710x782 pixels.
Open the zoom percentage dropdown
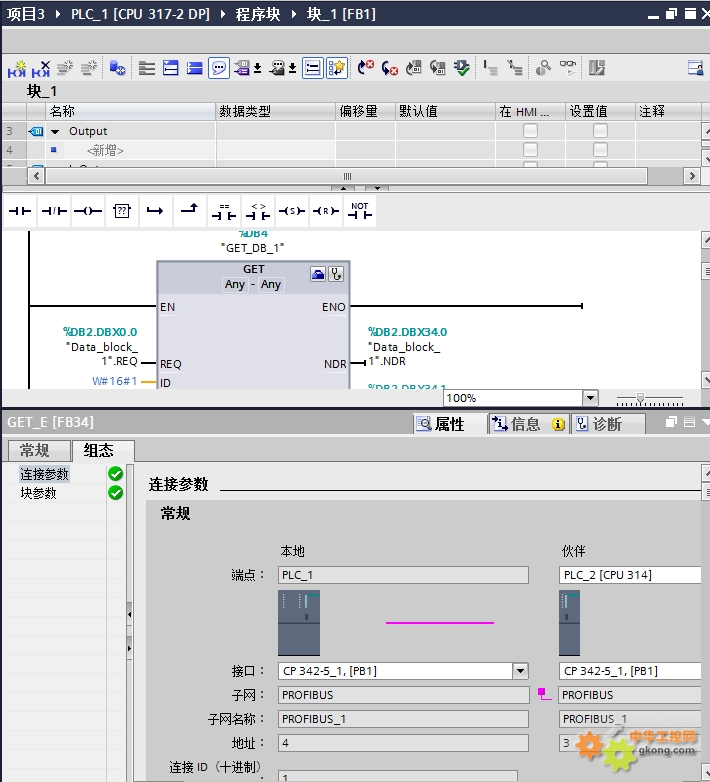[x=590, y=398]
